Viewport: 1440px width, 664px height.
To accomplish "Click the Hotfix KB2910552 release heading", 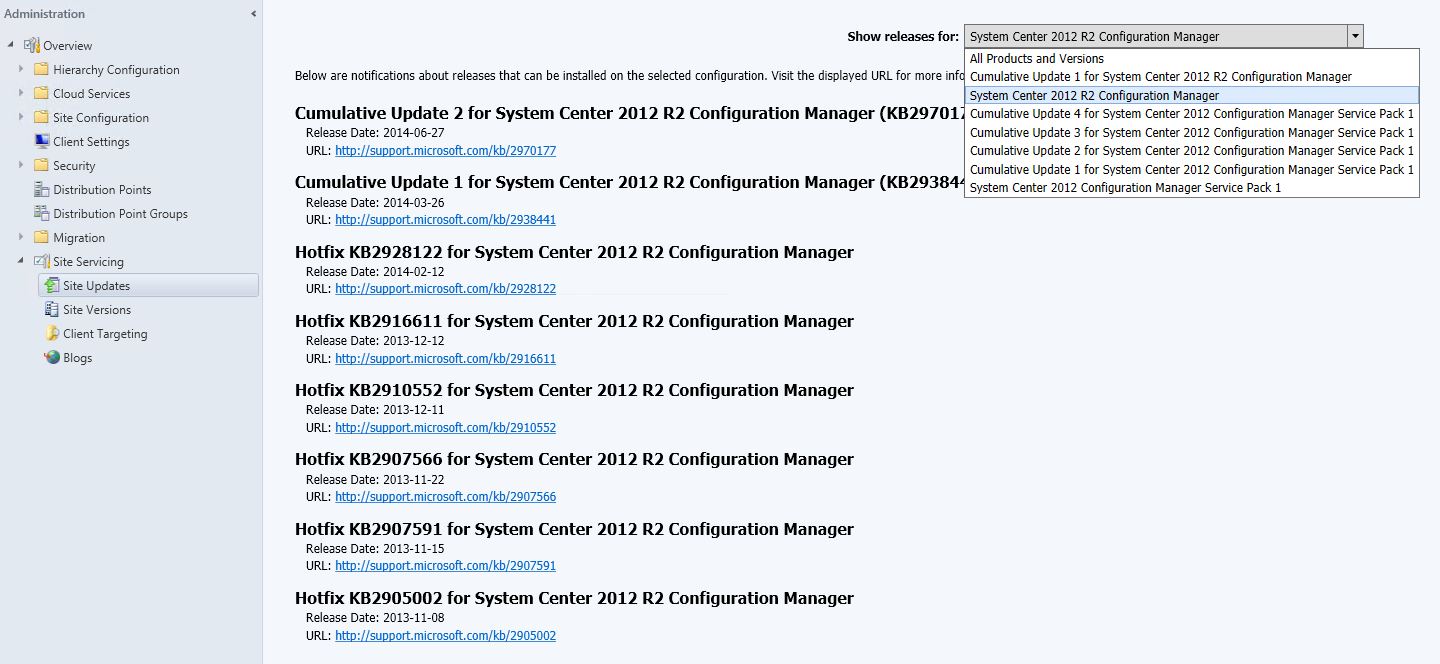I will pyautogui.click(x=574, y=390).
